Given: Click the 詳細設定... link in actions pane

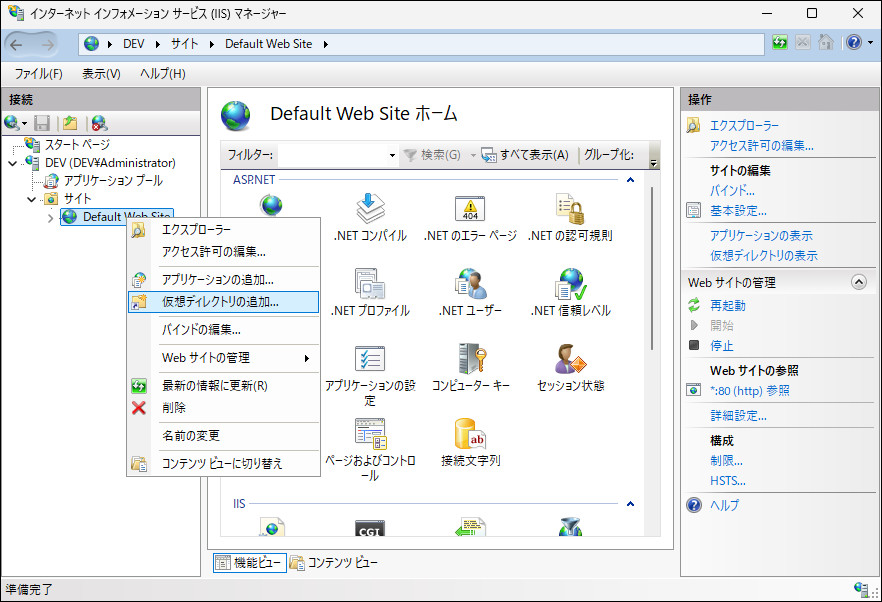Looking at the screenshot, I should point(738,416).
